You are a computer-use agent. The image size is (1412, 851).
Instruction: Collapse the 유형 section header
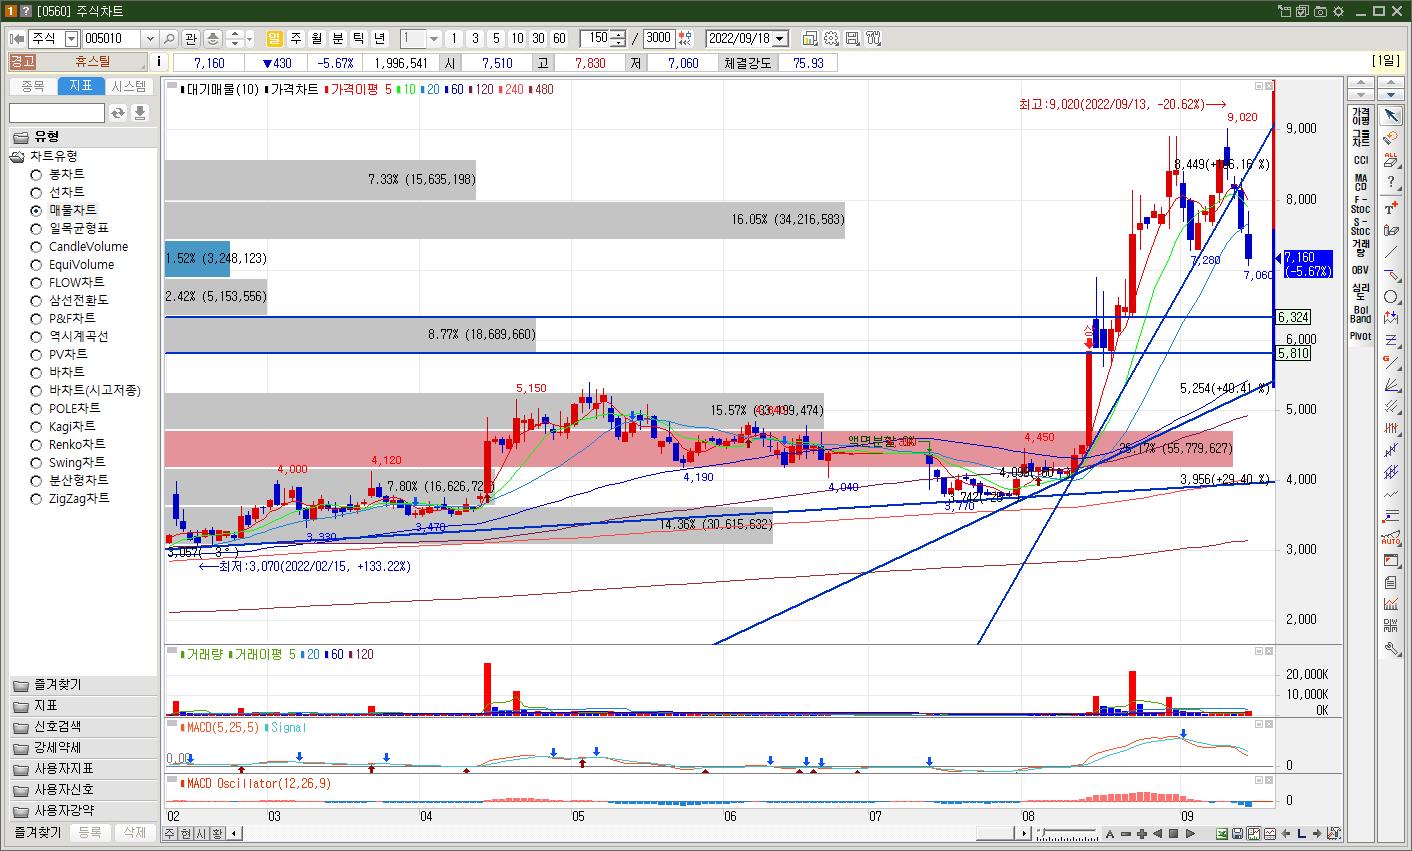click(x=83, y=137)
